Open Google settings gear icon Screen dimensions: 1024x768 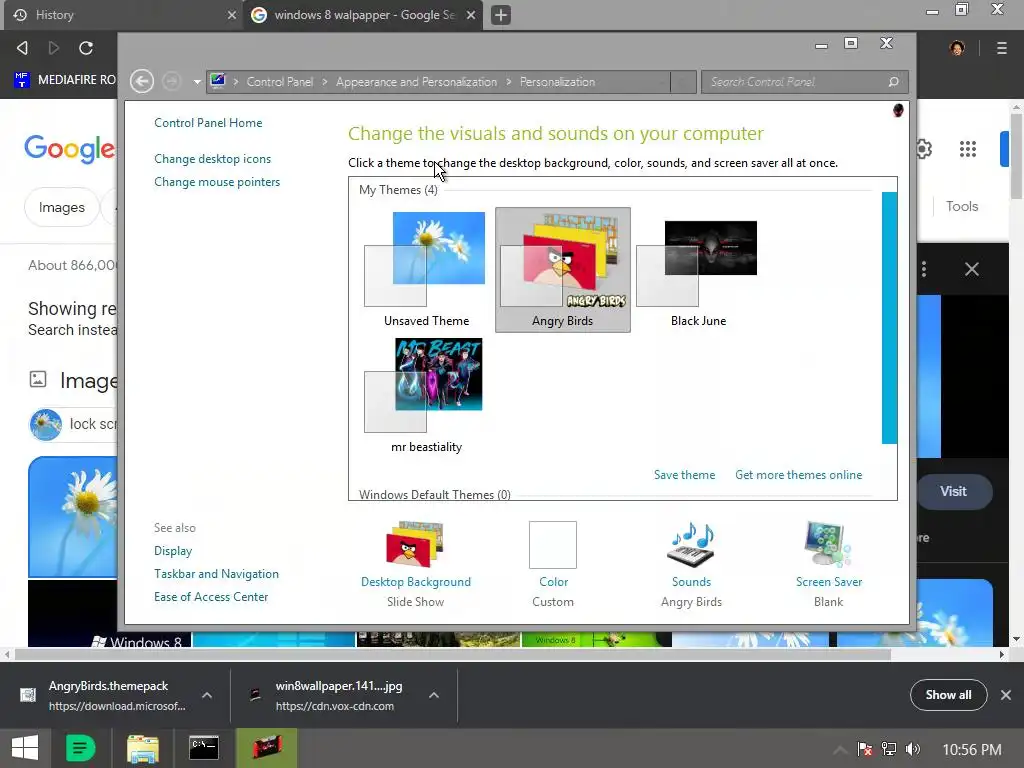point(923,149)
